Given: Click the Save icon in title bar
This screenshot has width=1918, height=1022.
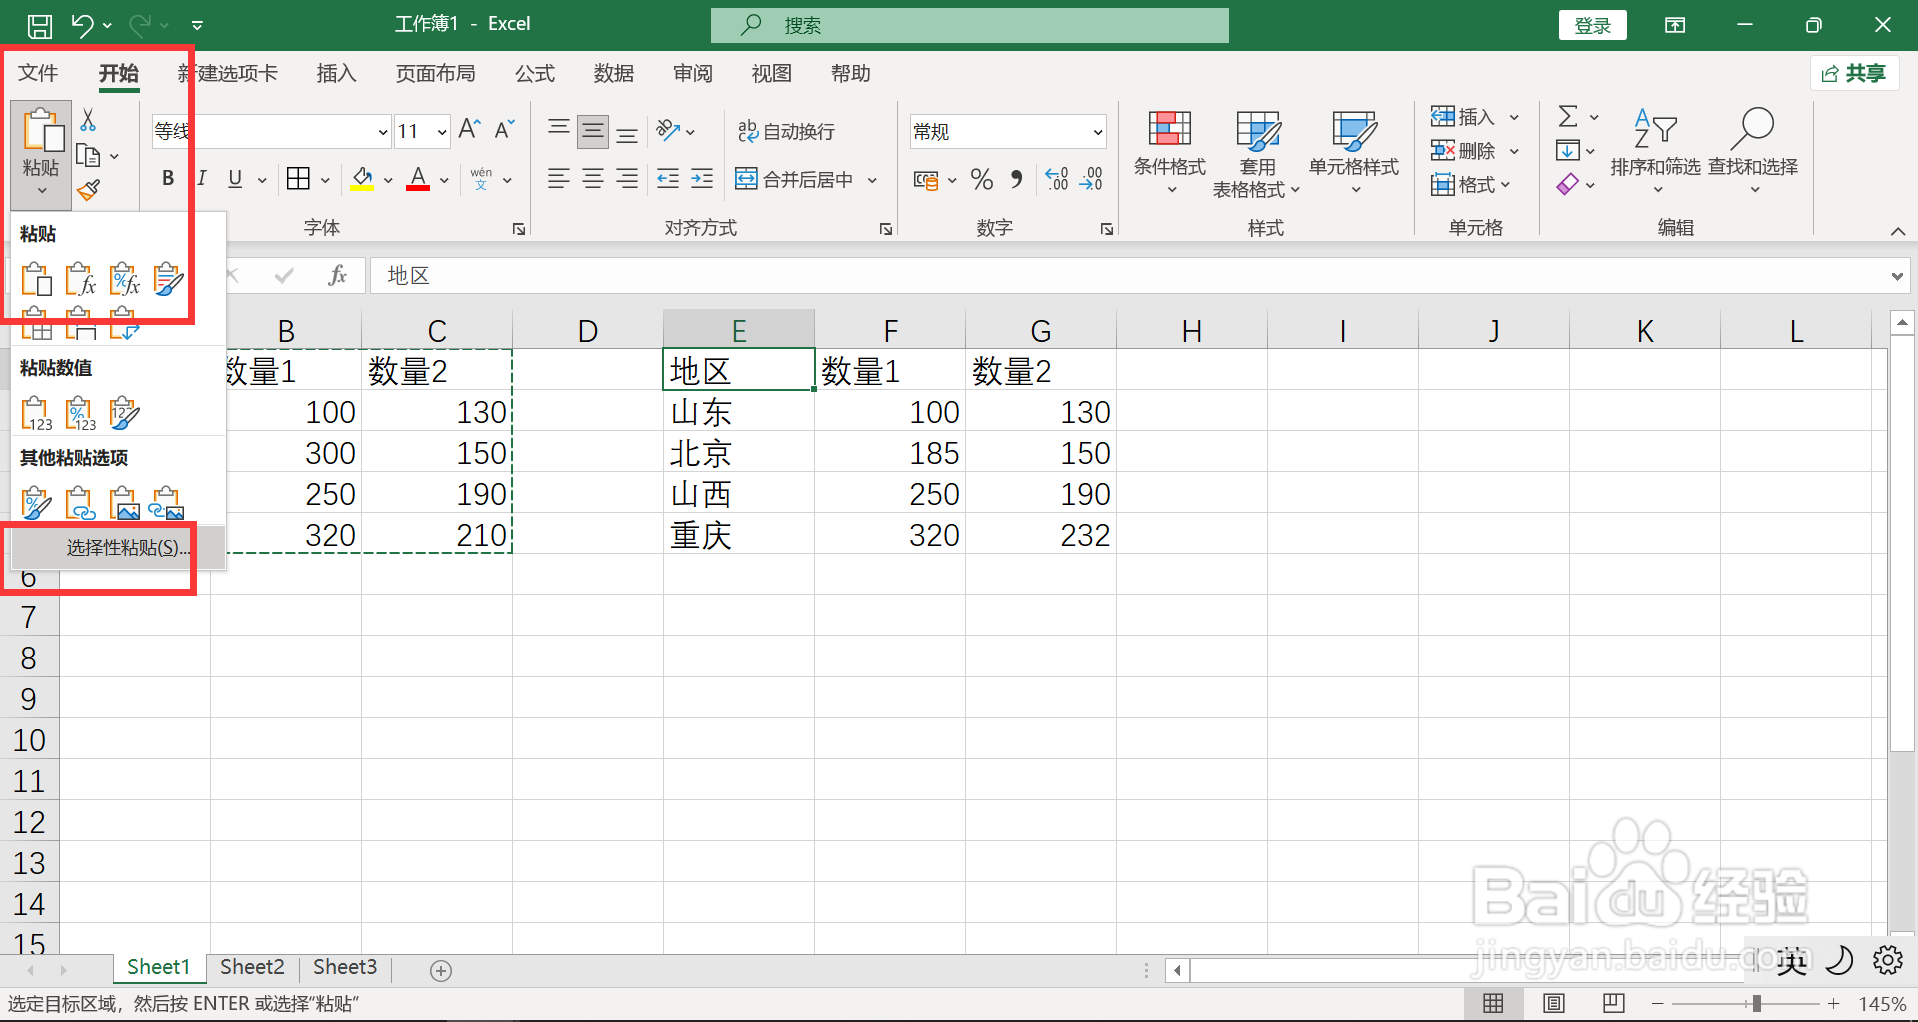Looking at the screenshot, I should tap(39, 25).
